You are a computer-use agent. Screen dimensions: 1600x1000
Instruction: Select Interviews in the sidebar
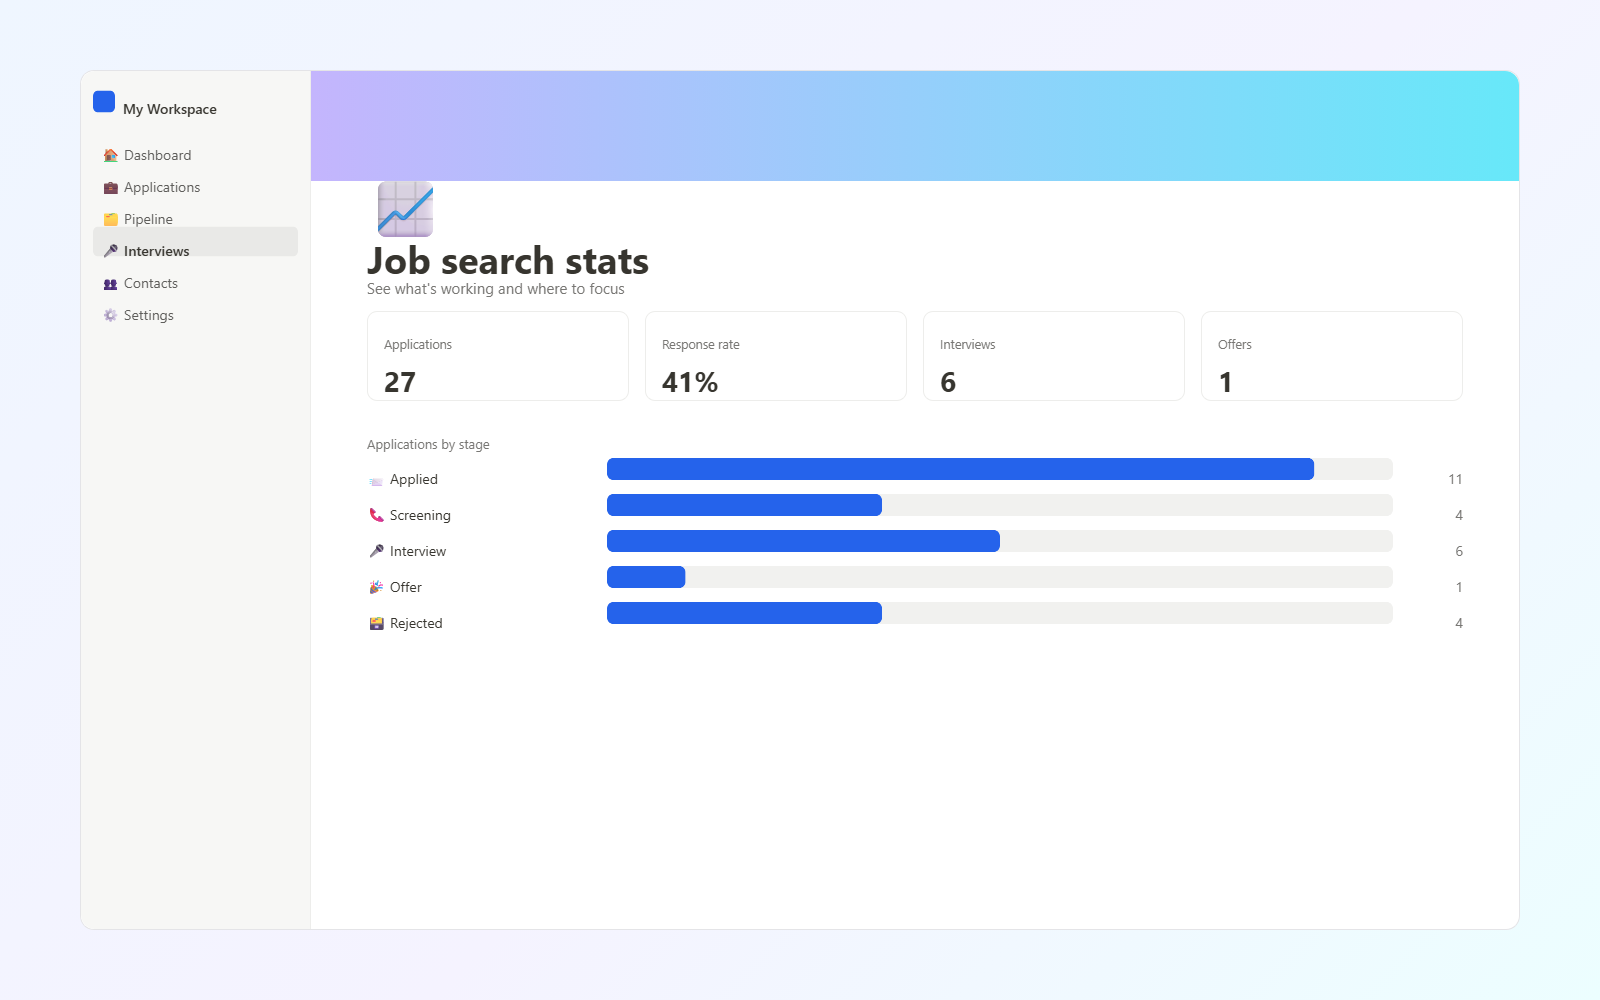pos(195,242)
